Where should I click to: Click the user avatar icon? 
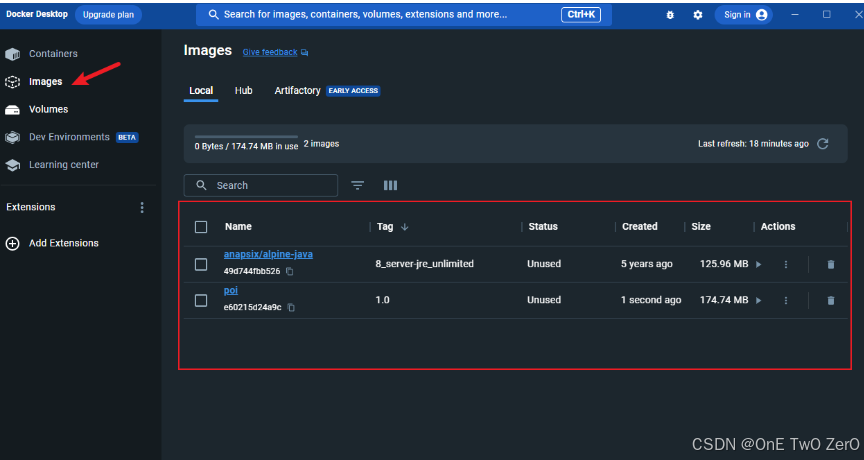(762, 15)
